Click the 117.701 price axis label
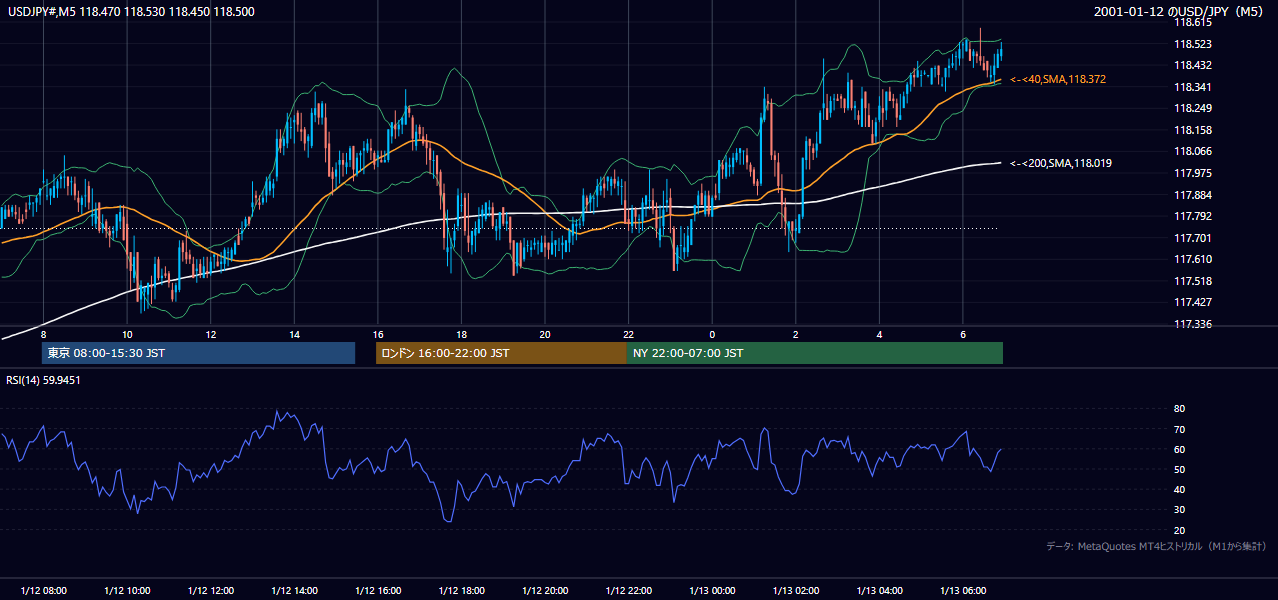Screen dimensions: 1278x600 point(1192,238)
